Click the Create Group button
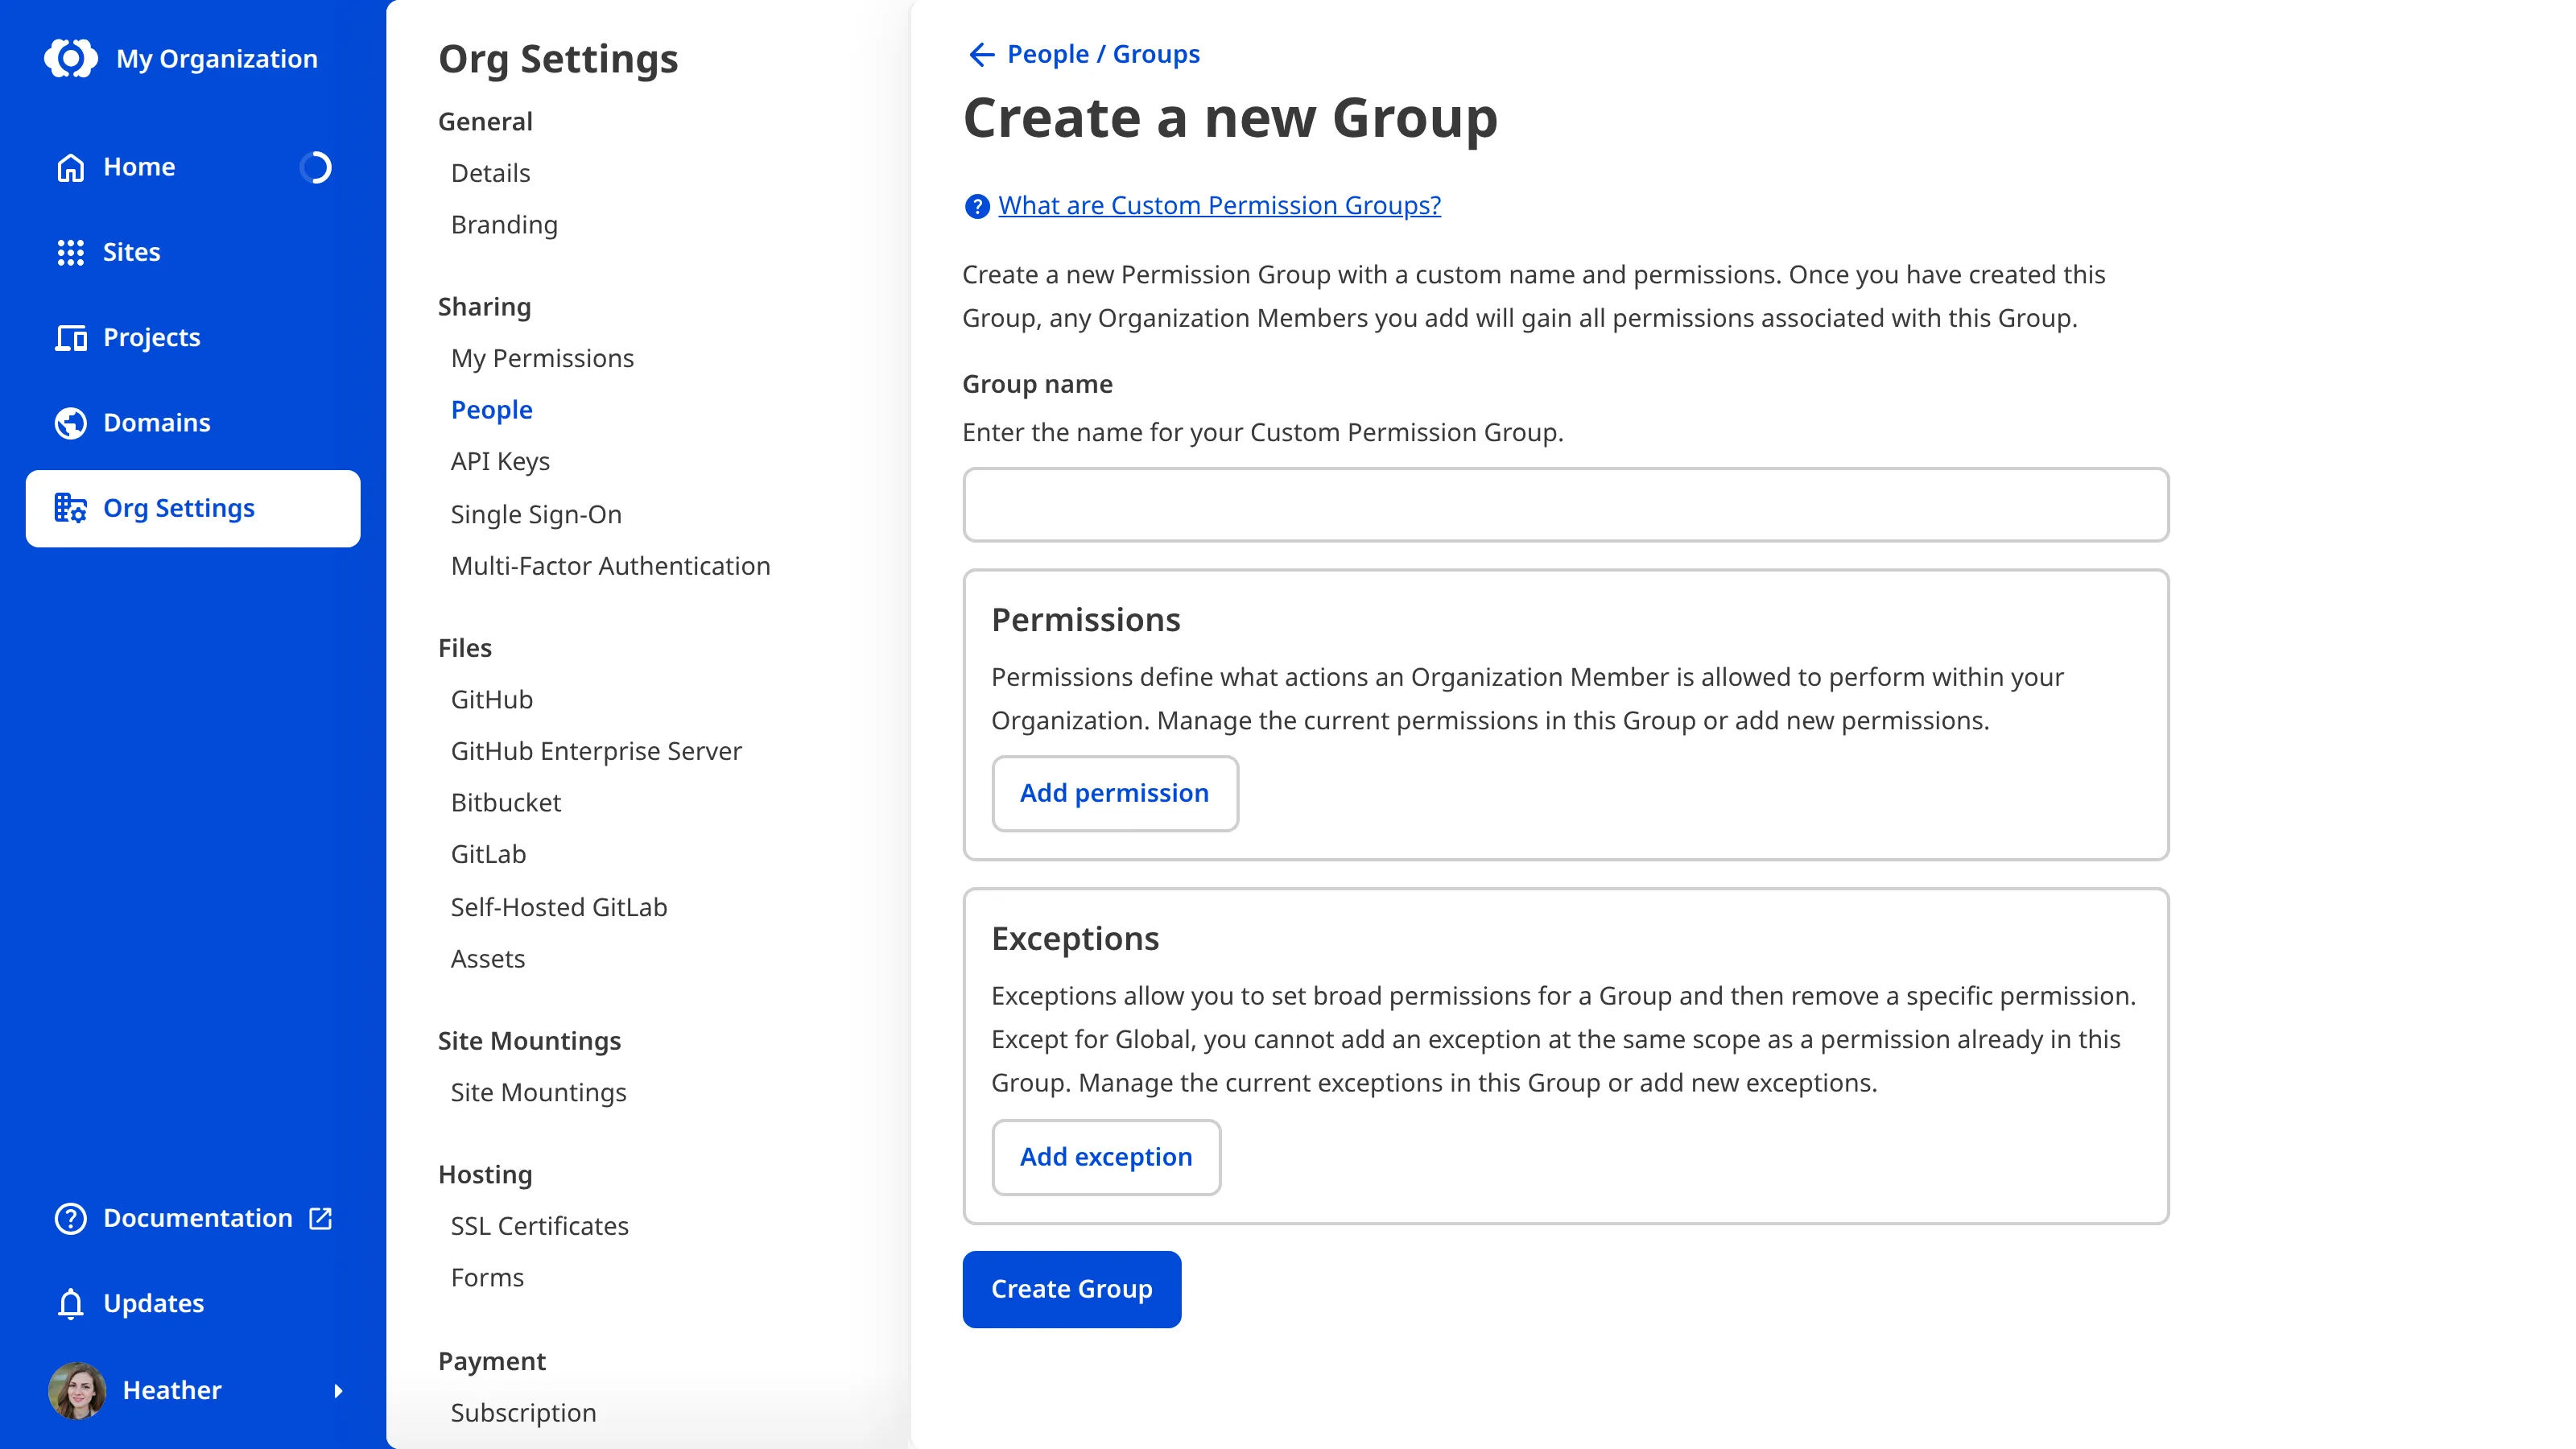This screenshot has height=1449, width=2576. 1071,1289
